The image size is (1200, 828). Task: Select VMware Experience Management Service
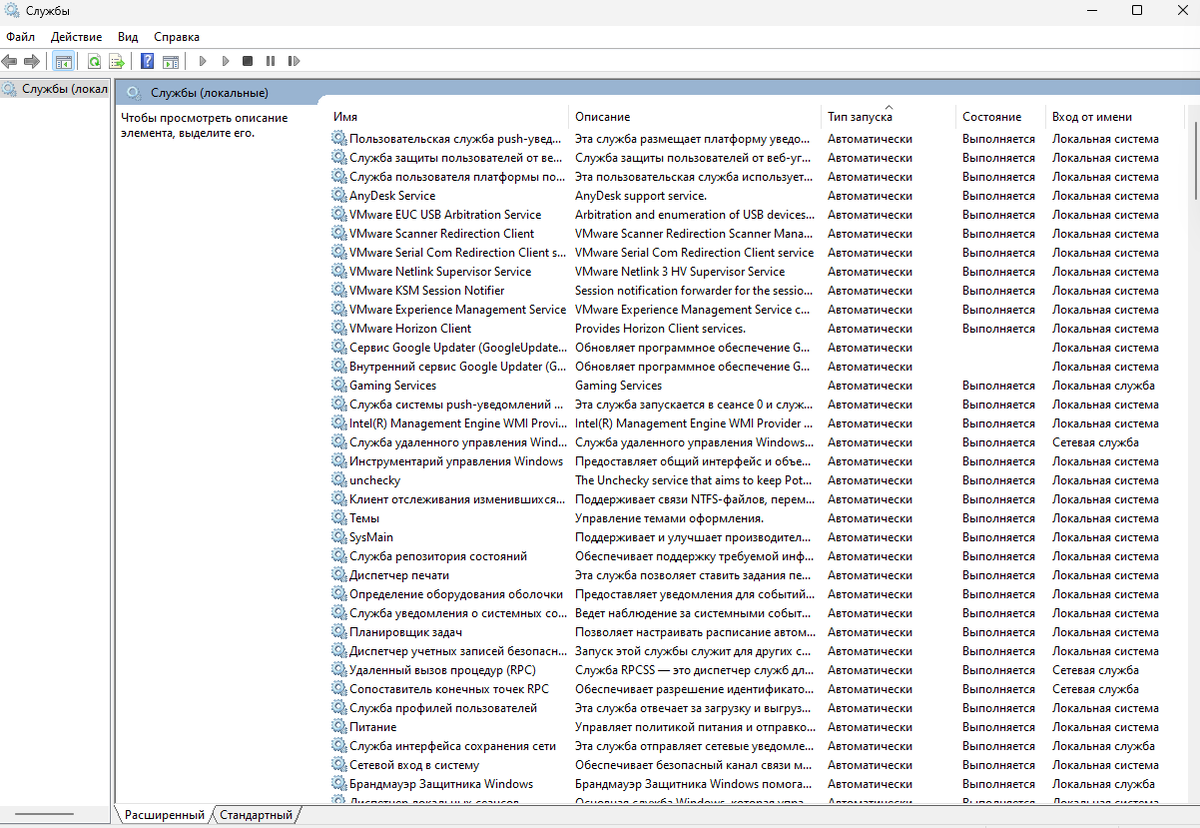coord(457,310)
